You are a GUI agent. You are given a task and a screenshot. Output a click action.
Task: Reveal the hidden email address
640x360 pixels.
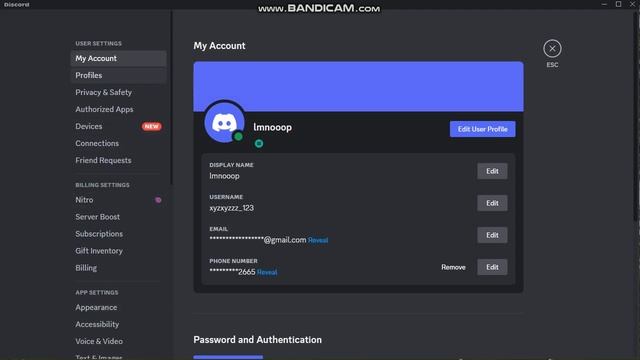coord(318,240)
